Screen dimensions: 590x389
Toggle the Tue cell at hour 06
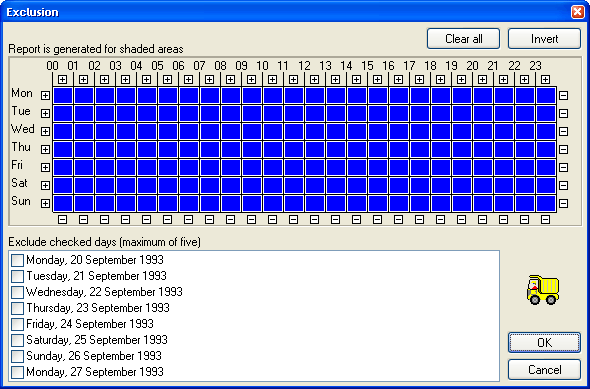click(189, 113)
